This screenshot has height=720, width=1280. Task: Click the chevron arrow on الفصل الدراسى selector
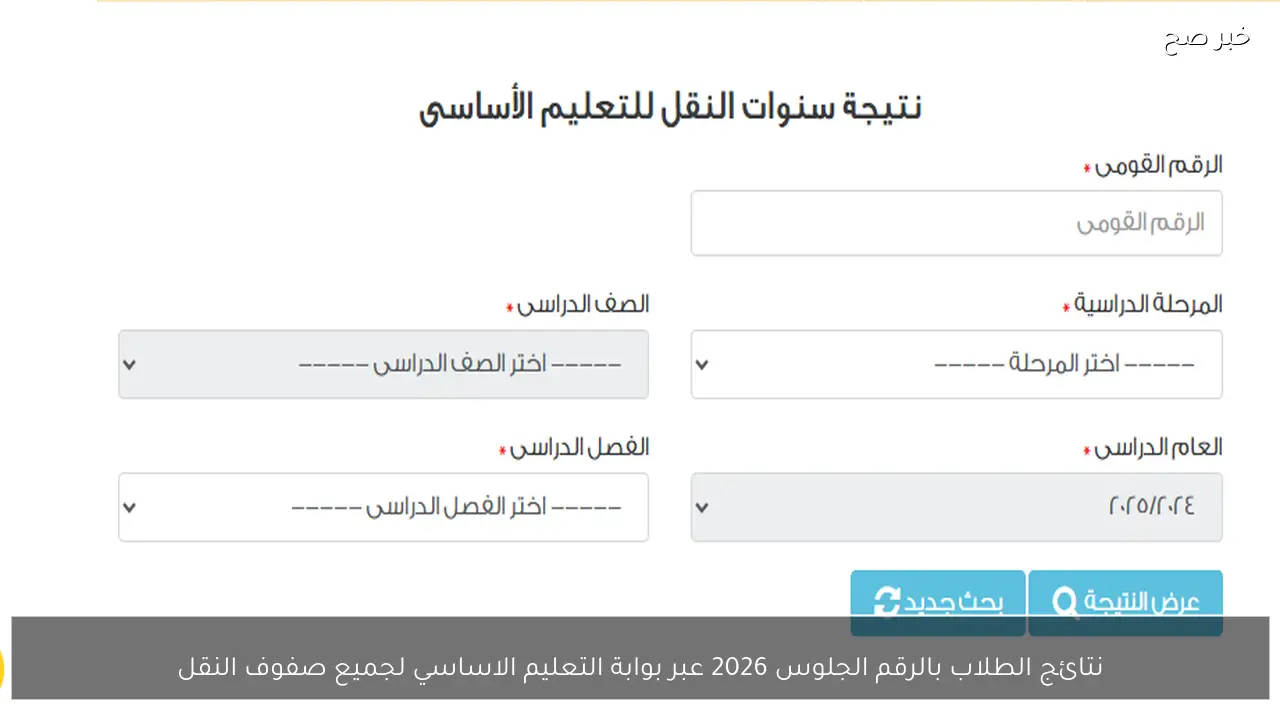click(130, 507)
